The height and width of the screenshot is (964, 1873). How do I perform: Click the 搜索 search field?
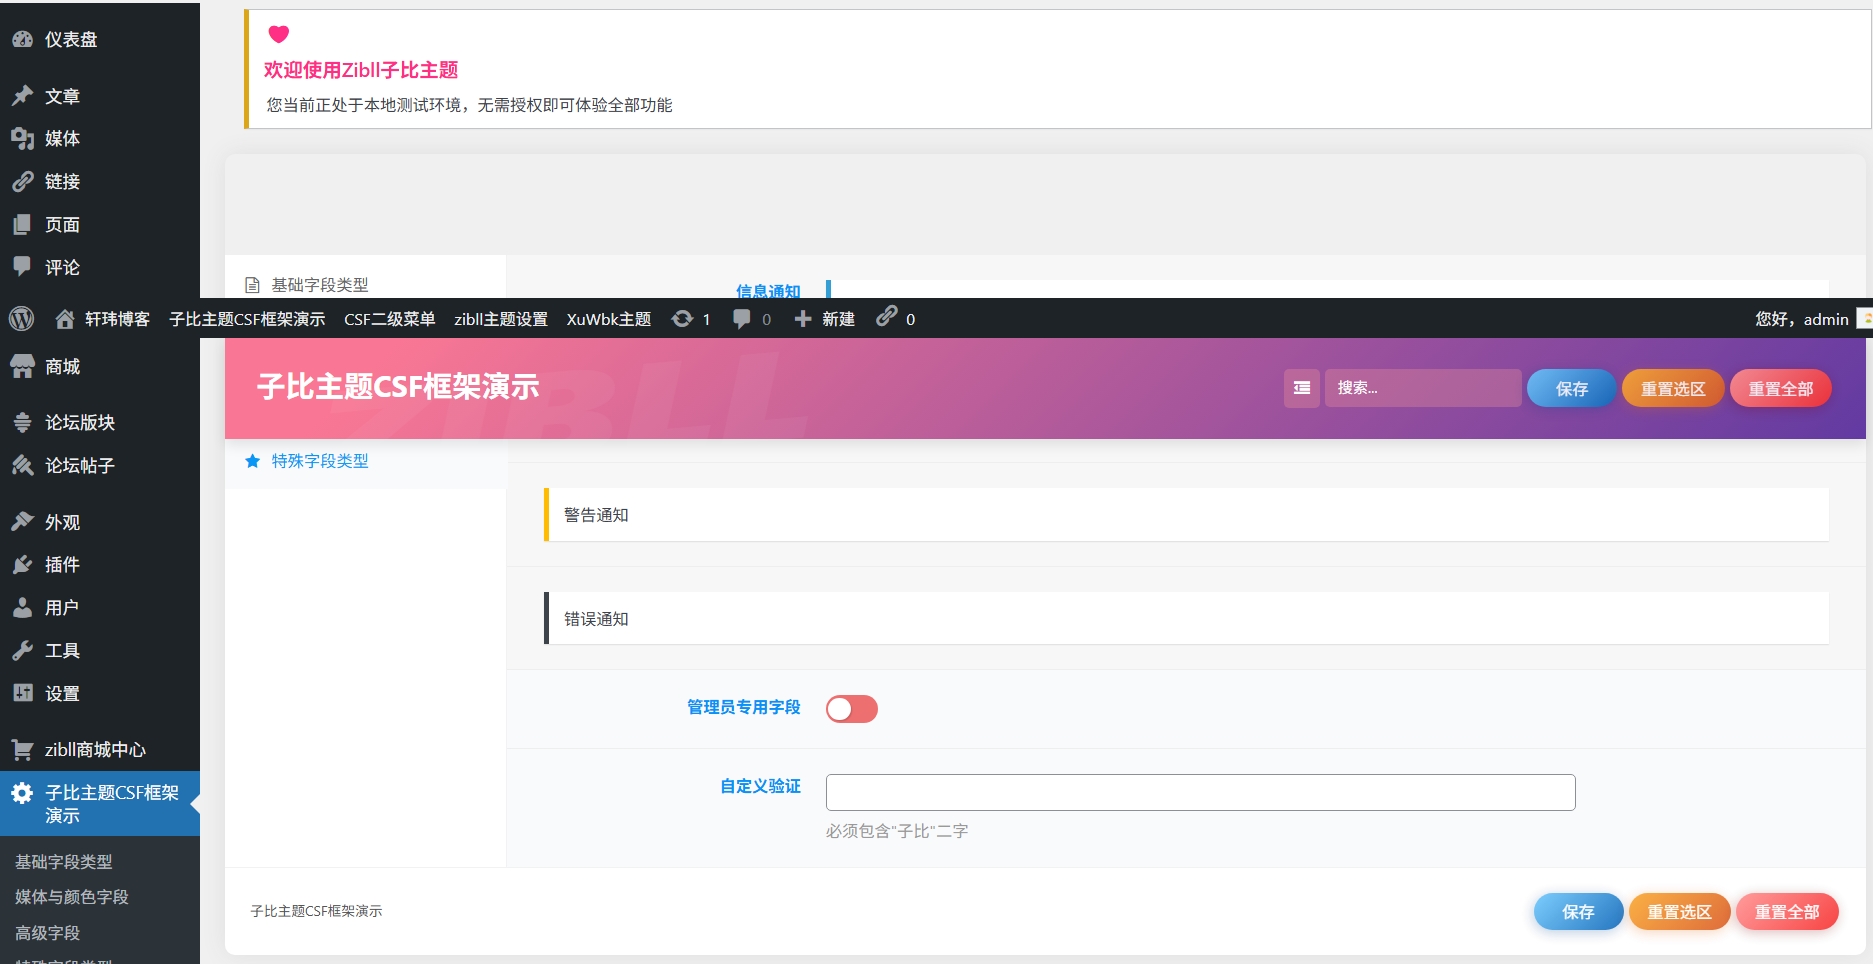pos(1422,388)
